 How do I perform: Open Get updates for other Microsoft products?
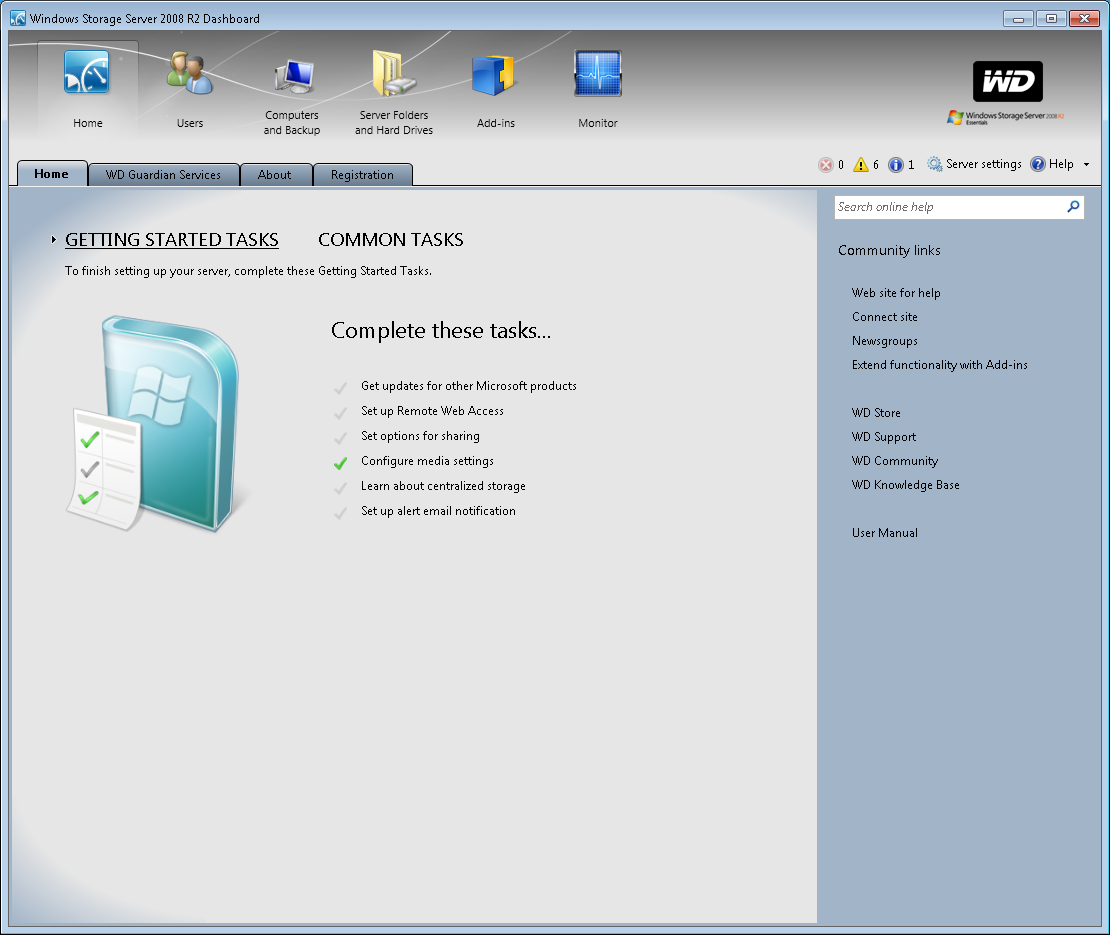(469, 386)
